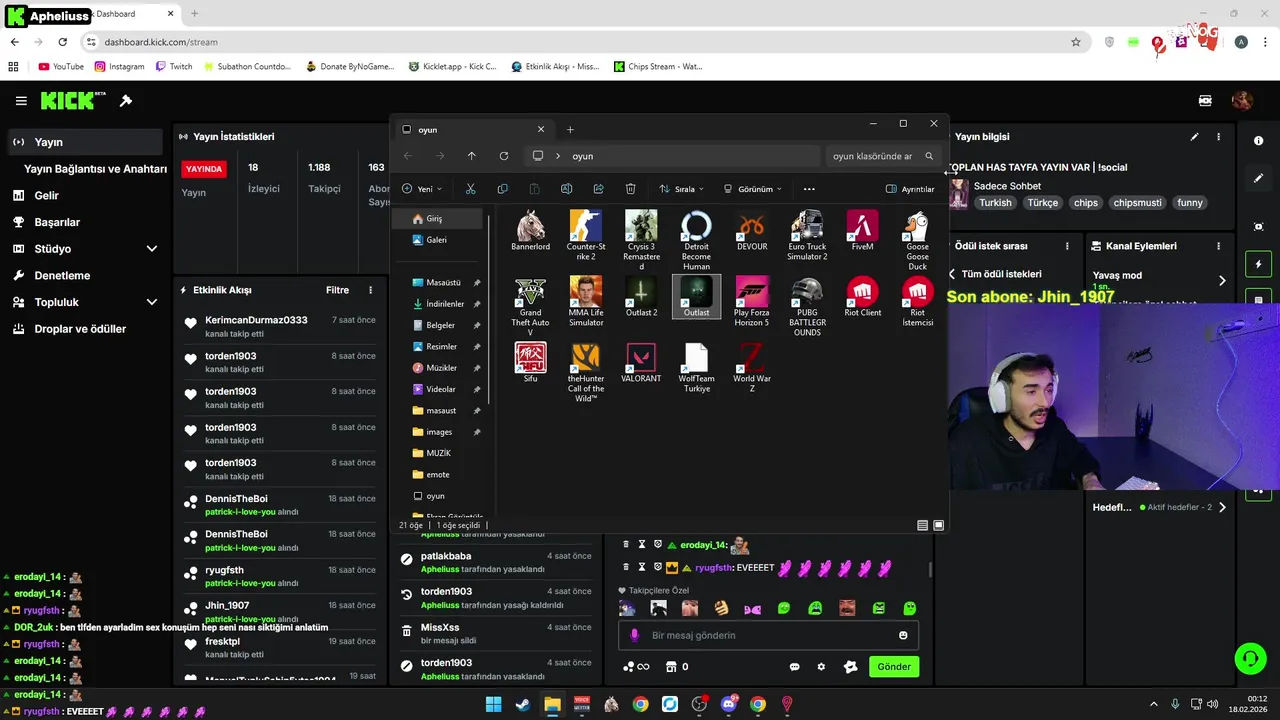The image size is (1280, 720).
Task: Switch Explorer to details list view
Action: 922,525
